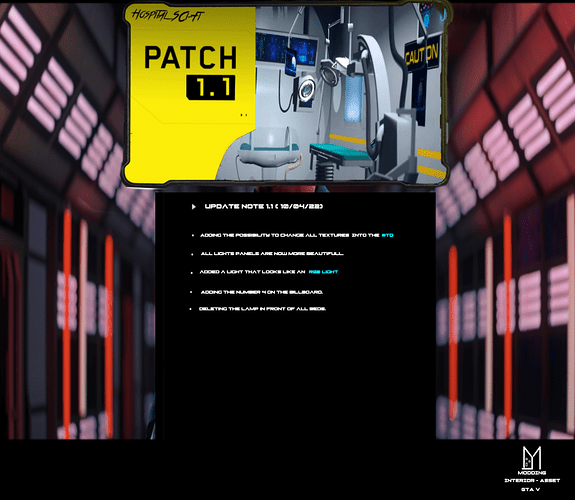Click the black '1.1' version badge
575x500 pixels.
pos(210,88)
